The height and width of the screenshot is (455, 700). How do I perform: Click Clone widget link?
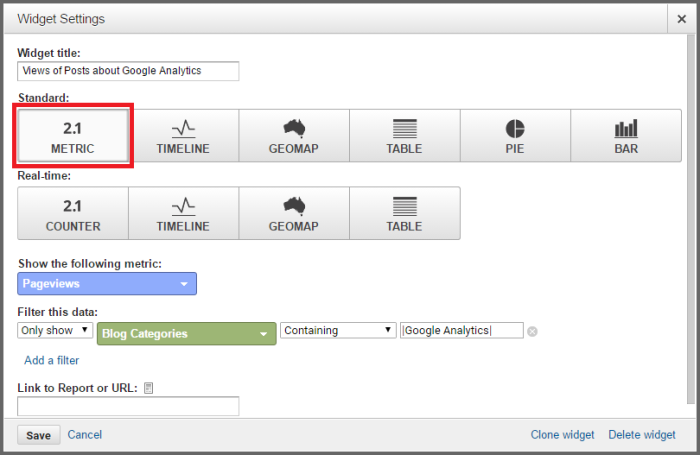[x=562, y=434]
